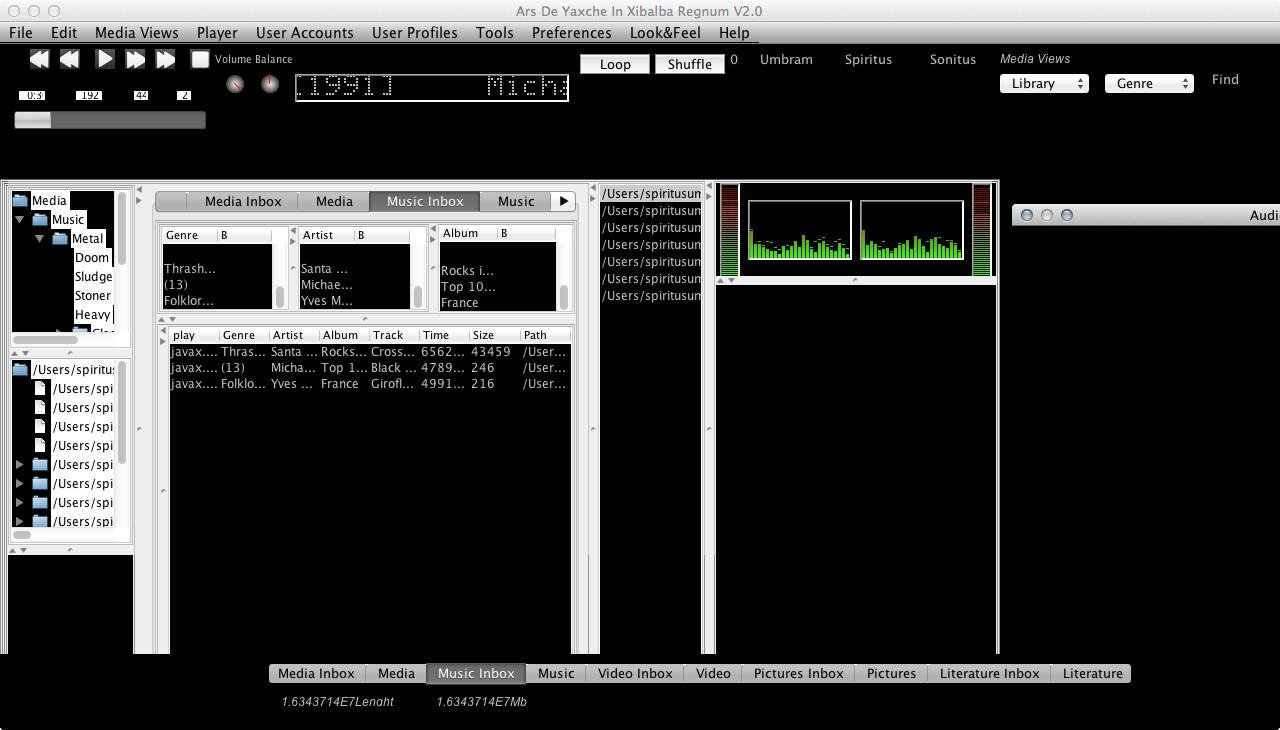Click the fast-forward transport icon
The image size is (1280, 730).
(135, 58)
